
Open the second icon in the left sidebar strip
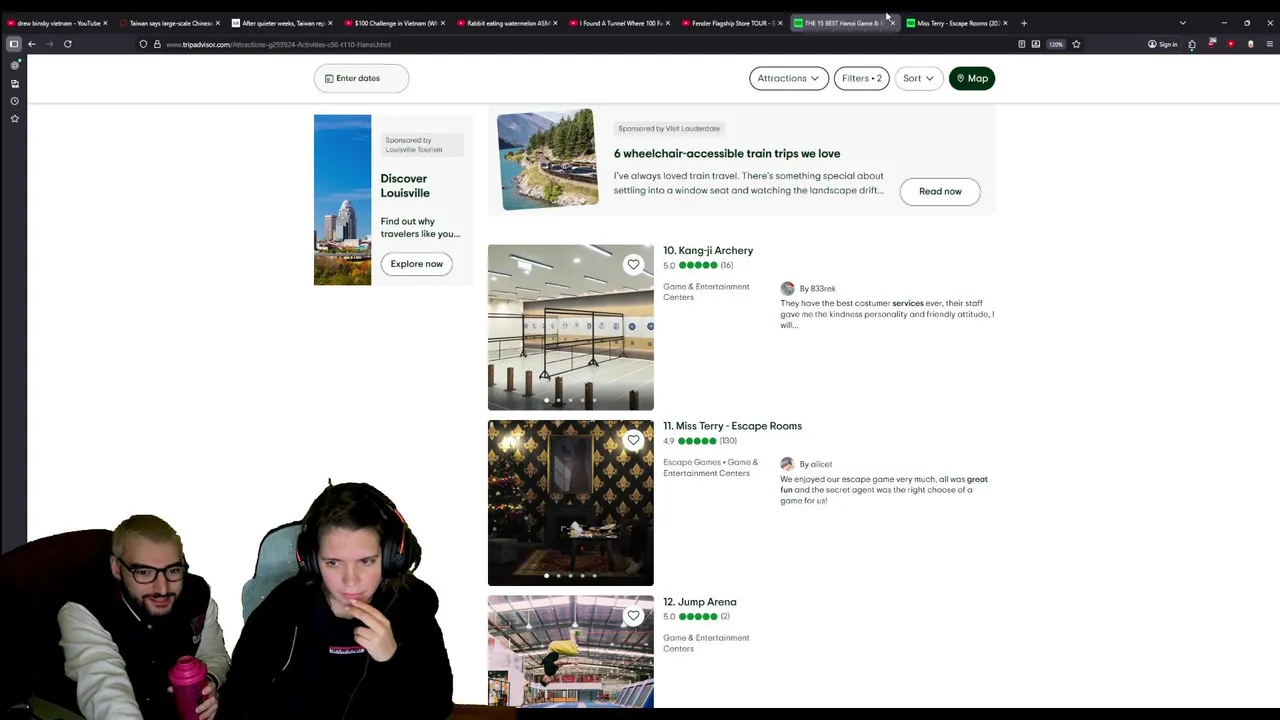[x=14, y=83]
